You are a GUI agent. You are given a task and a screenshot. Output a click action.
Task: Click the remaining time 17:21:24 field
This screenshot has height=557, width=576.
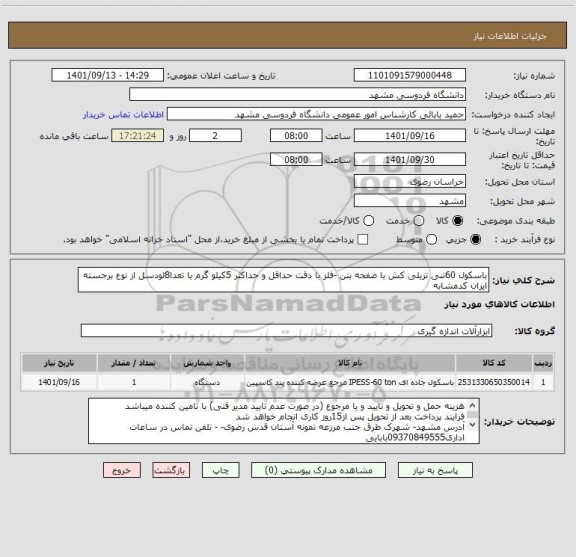[x=138, y=136]
